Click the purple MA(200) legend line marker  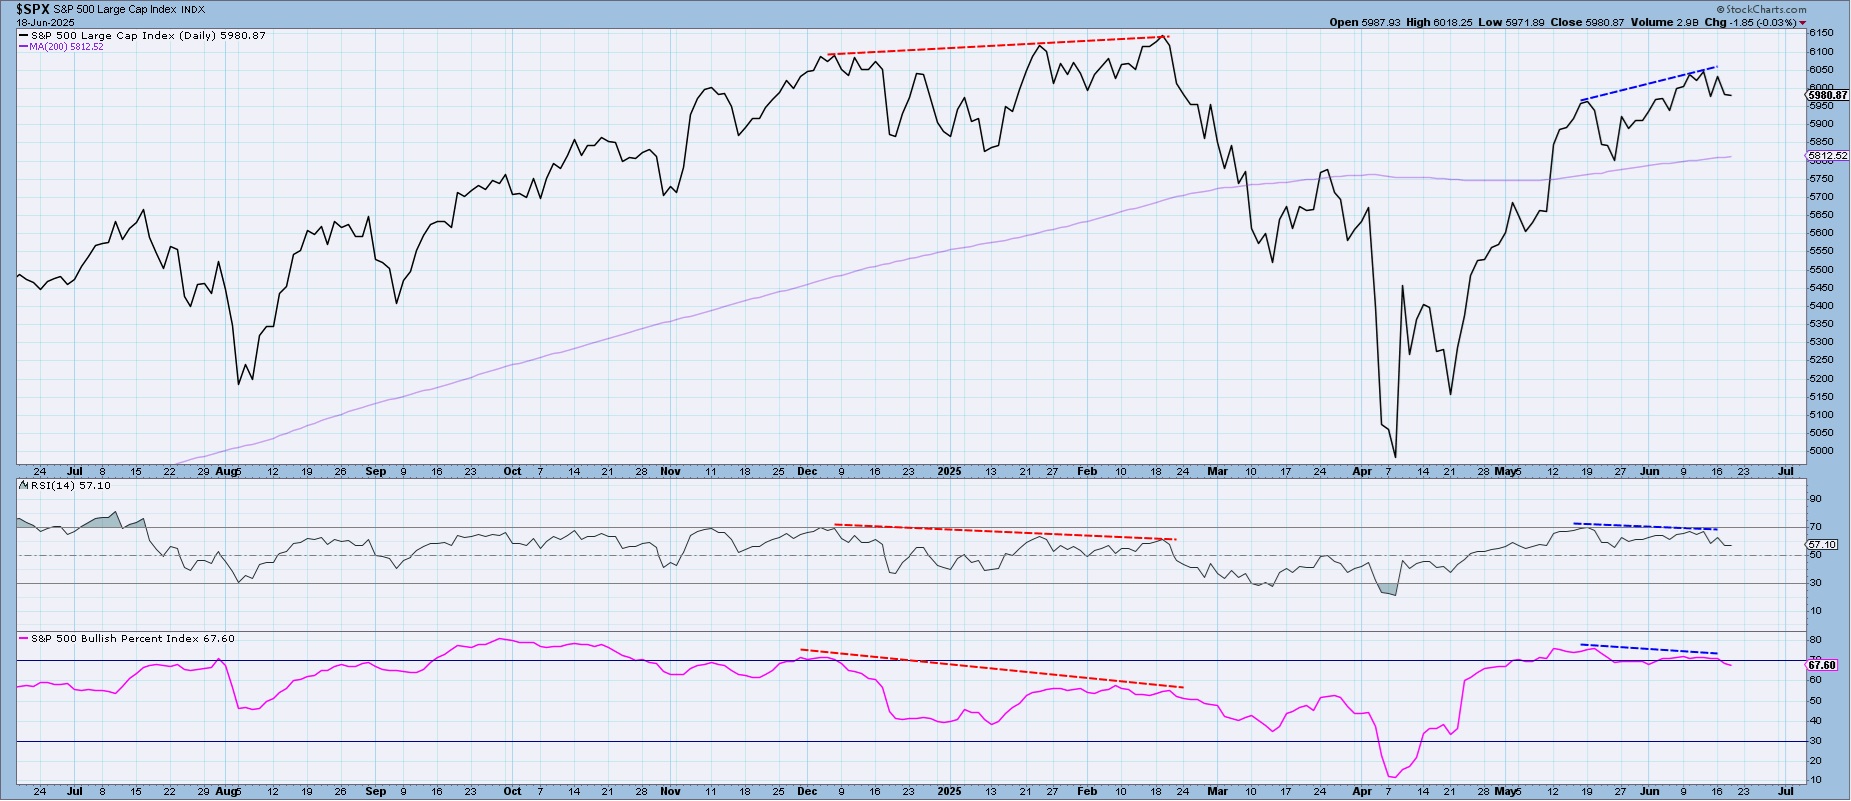coord(23,47)
